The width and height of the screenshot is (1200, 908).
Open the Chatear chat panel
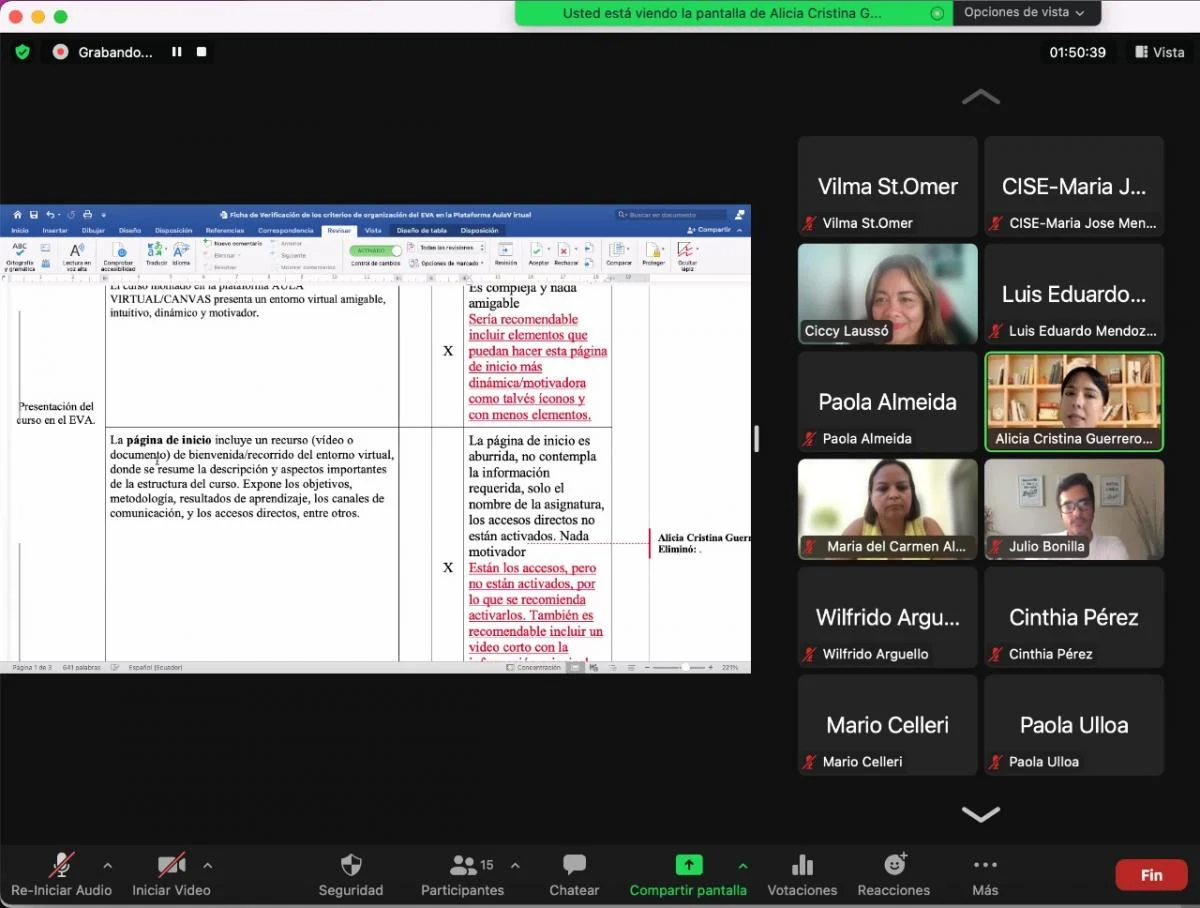[x=574, y=875]
